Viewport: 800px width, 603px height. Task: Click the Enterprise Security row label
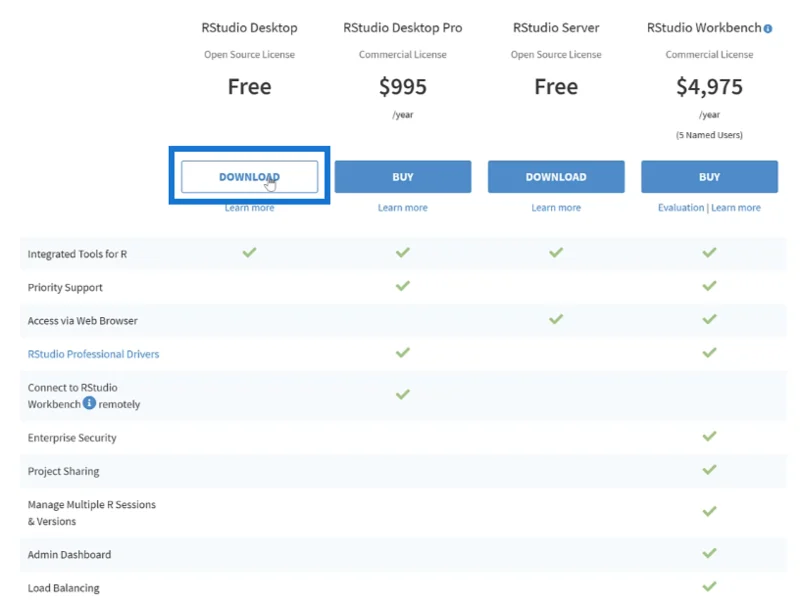point(72,438)
